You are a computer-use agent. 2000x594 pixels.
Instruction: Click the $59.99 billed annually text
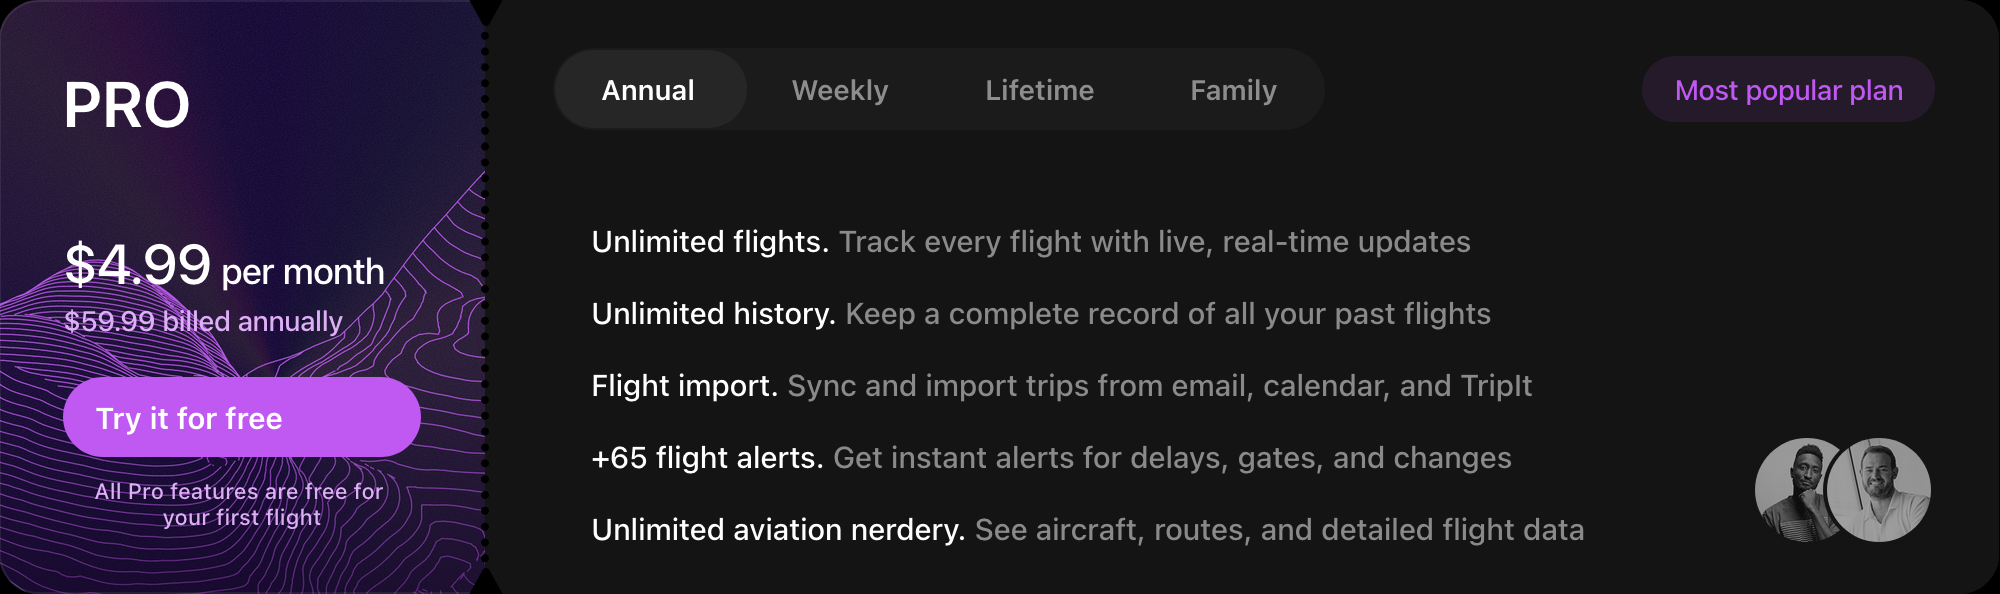[204, 321]
